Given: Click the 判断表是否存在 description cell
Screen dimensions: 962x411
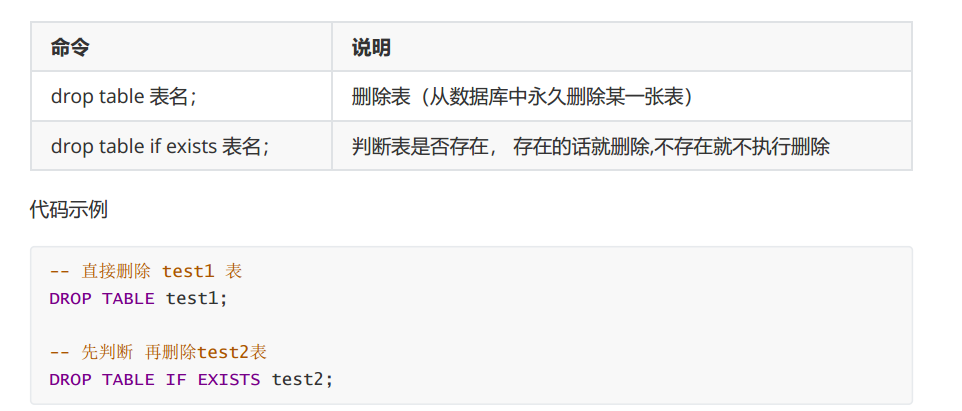Looking at the screenshot, I should click(x=621, y=146).
